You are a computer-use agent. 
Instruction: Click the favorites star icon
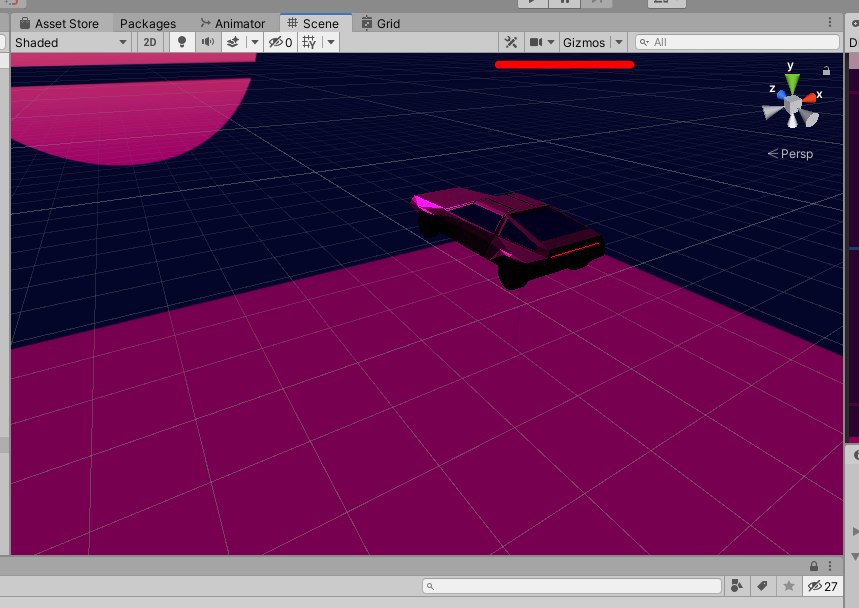click(788, 586)
